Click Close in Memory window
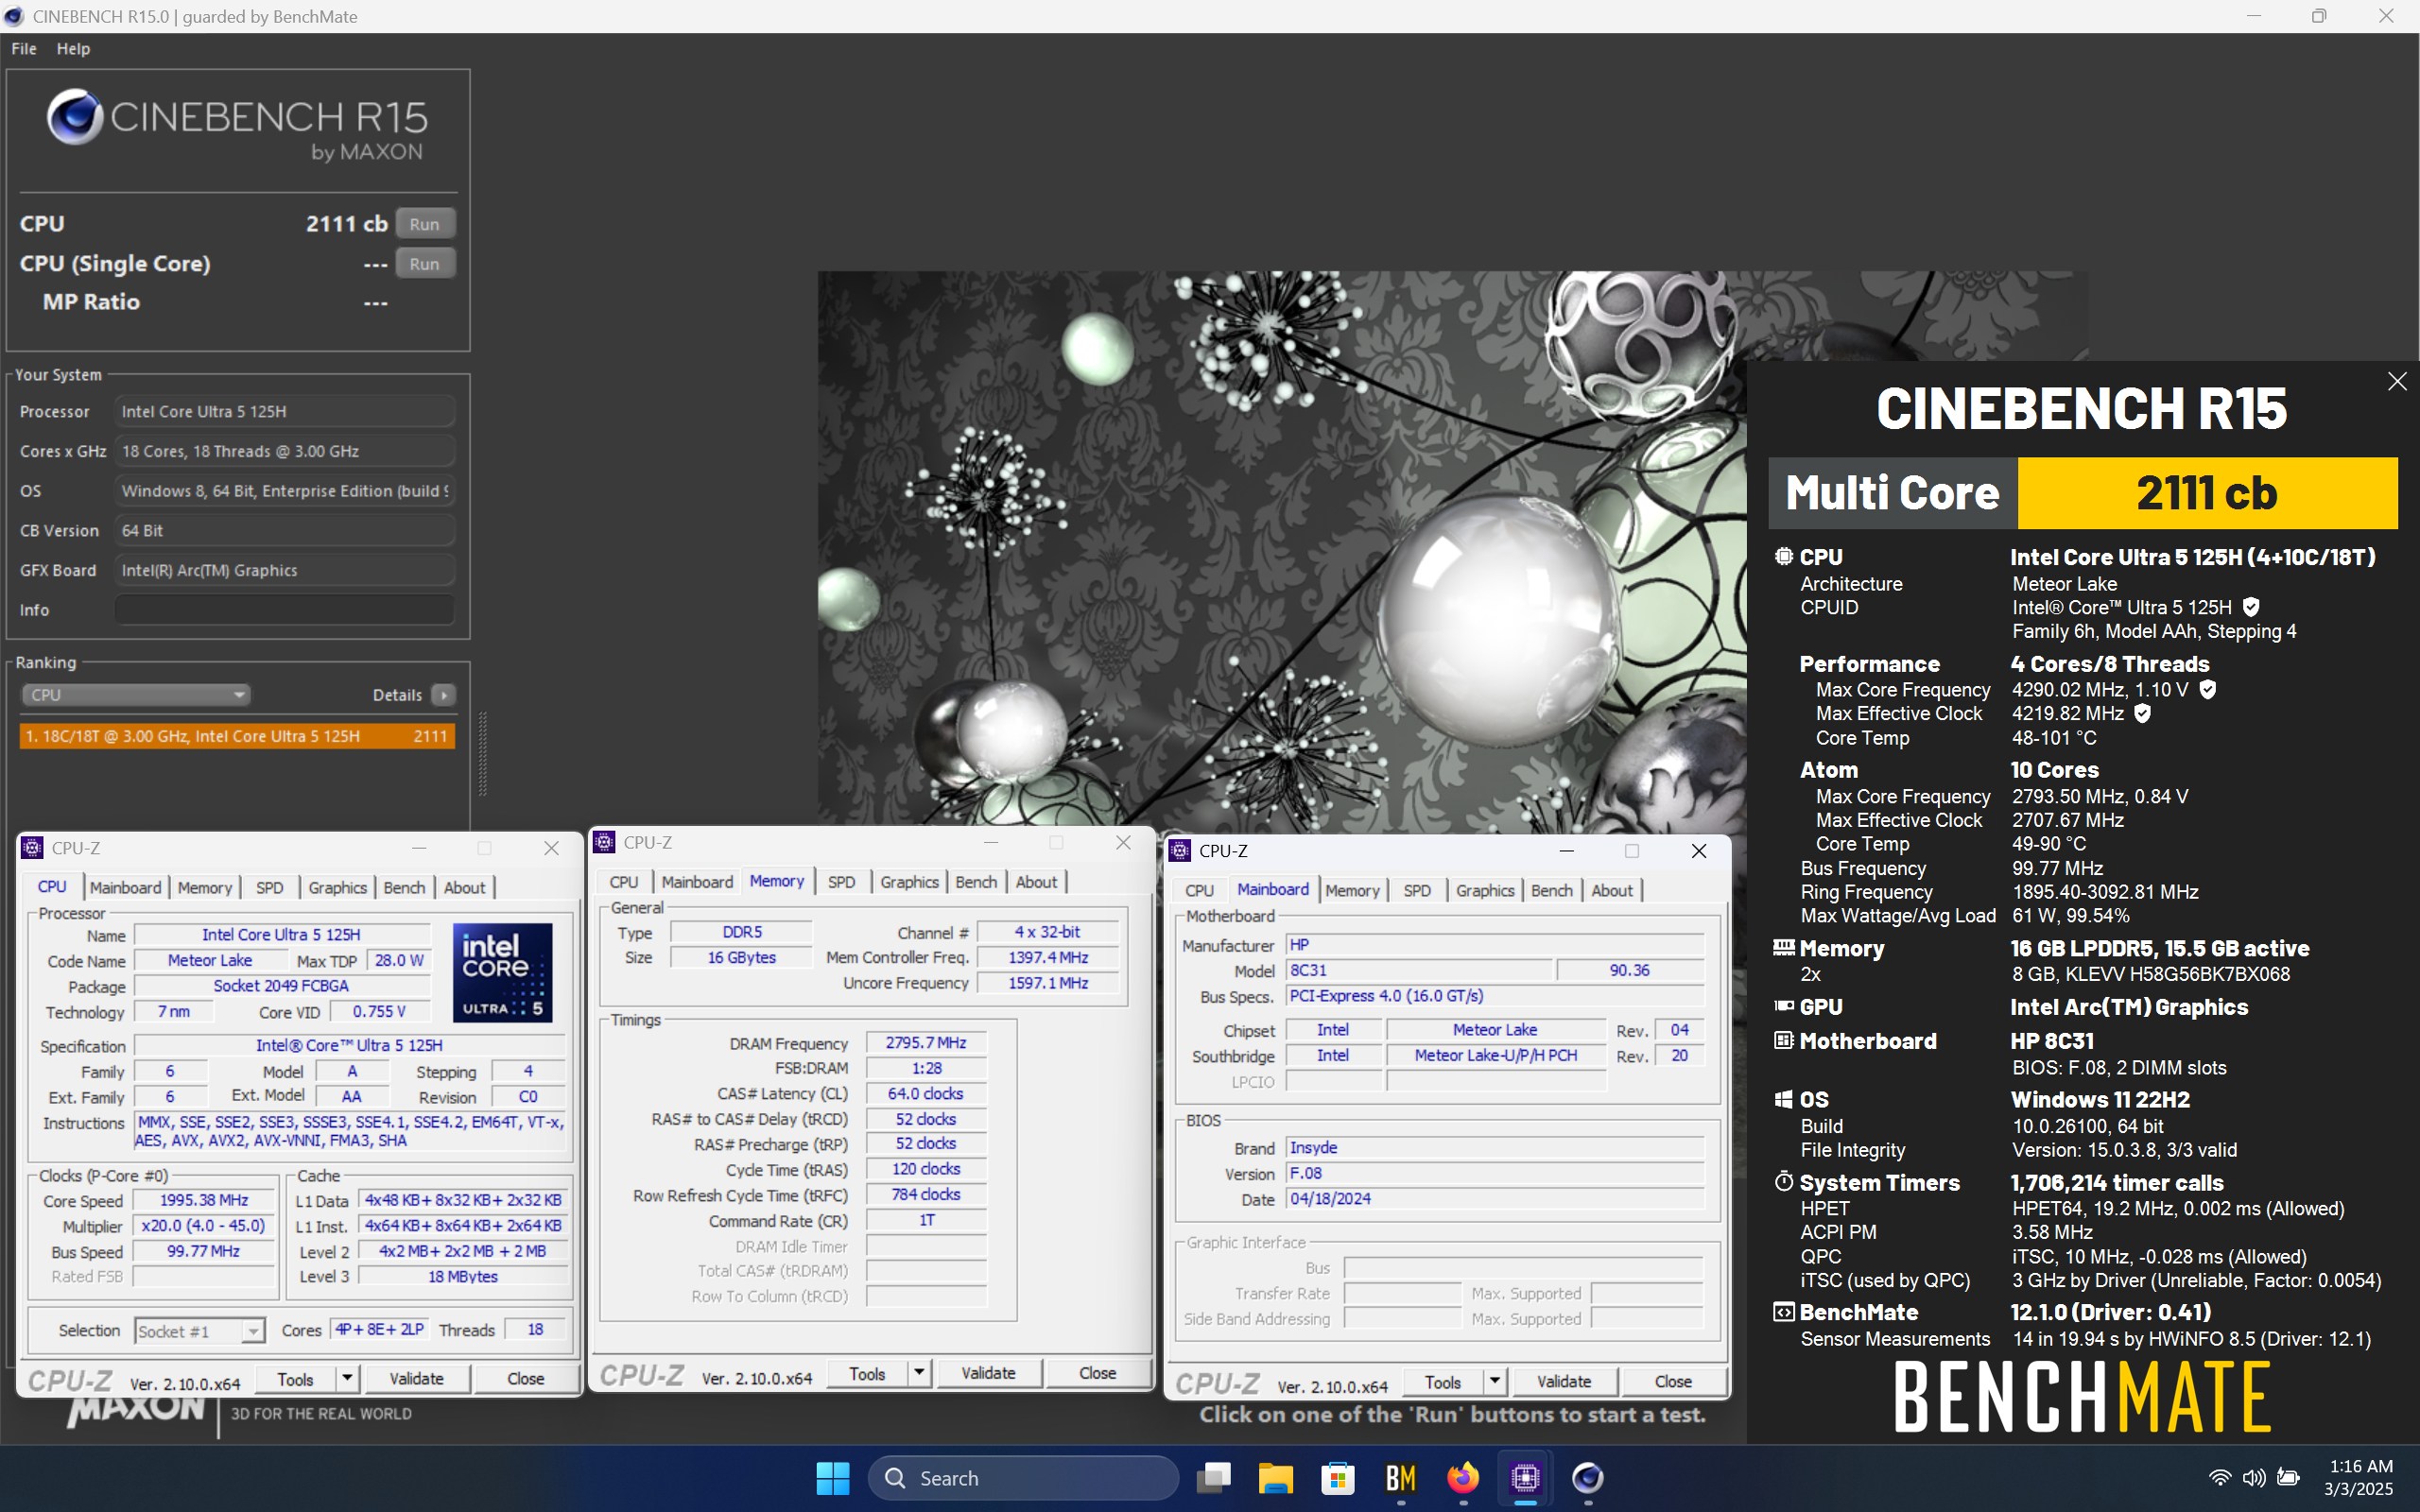2420x1512 pixels. (x=1097, y=1373)
